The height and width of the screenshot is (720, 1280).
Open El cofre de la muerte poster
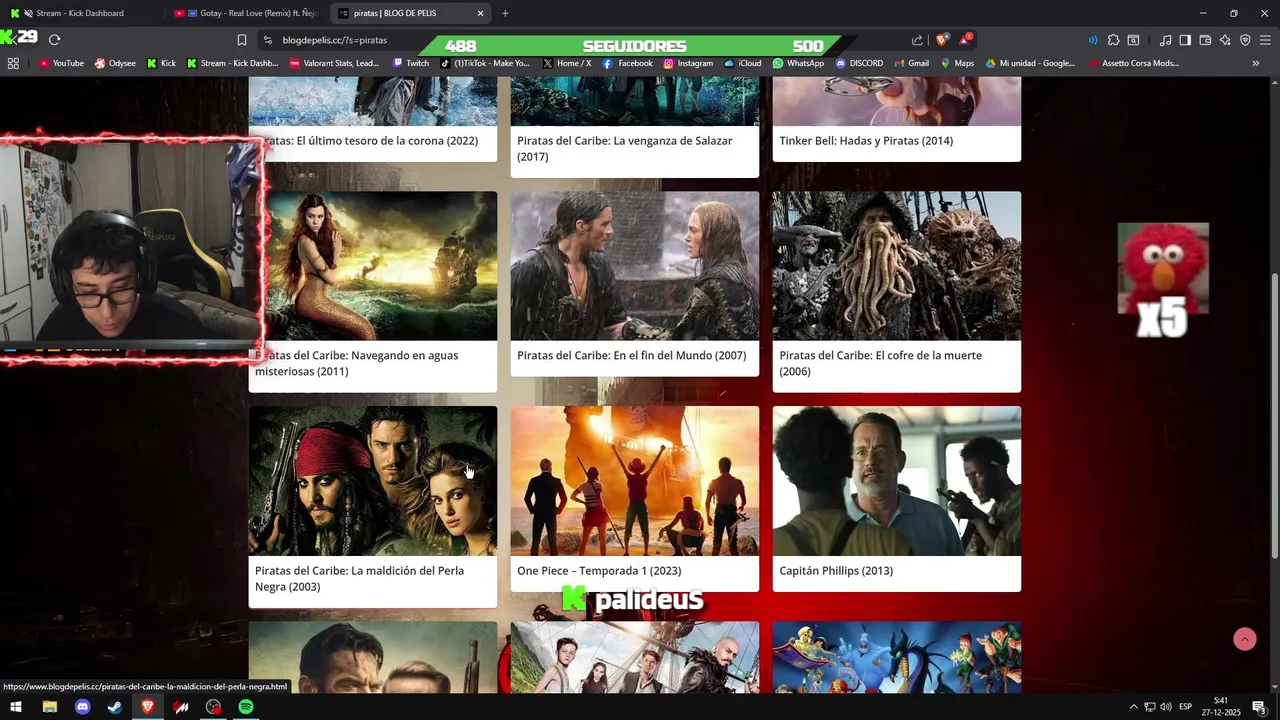coord(897,266)
